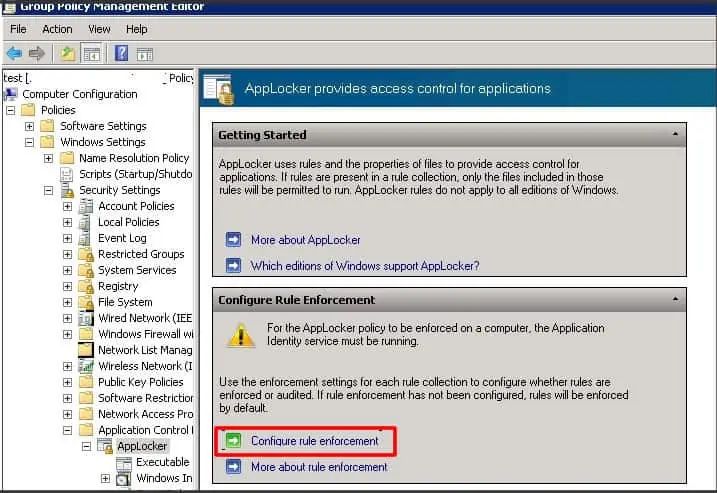Expand the Public Key Policies node
The image size is (717, 493).
67,382
